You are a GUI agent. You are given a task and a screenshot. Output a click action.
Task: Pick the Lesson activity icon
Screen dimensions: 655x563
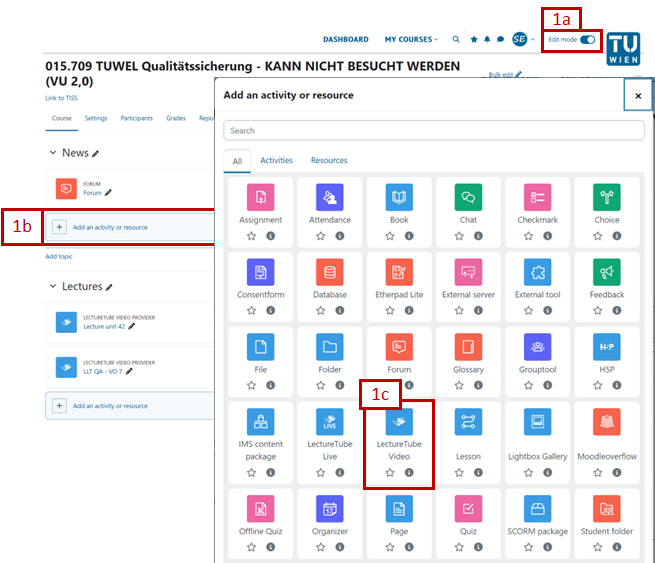click(x=468, y=421)
